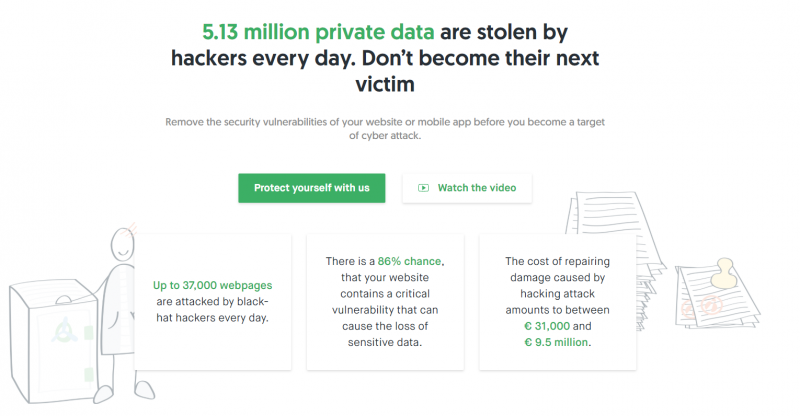Image resolution: width=800 pixels, height=416 pixels.
Task: Select the green 5.13 million private data headline
Action: click(318, 32)
